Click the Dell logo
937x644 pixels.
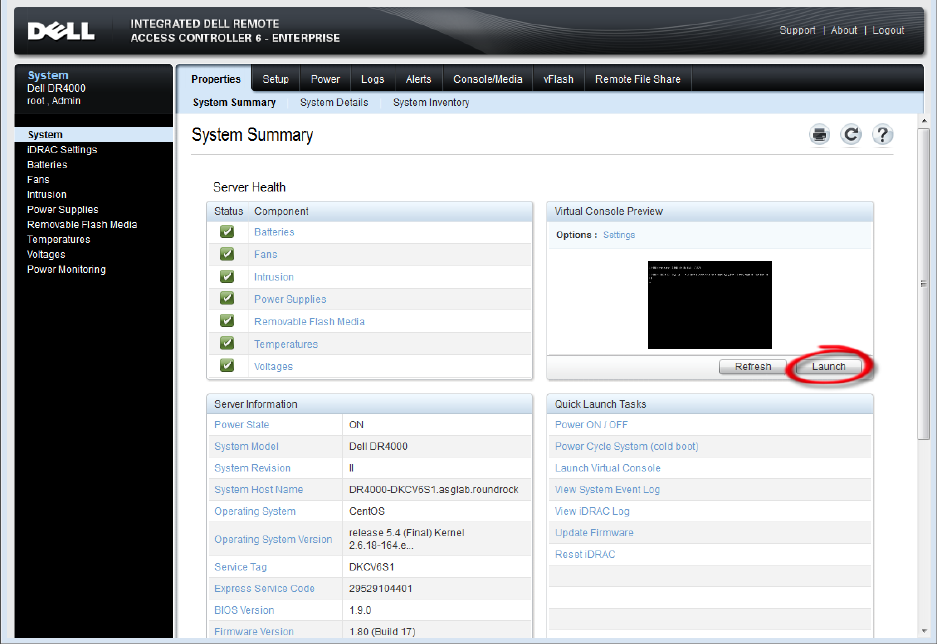[x=61, y=30]
